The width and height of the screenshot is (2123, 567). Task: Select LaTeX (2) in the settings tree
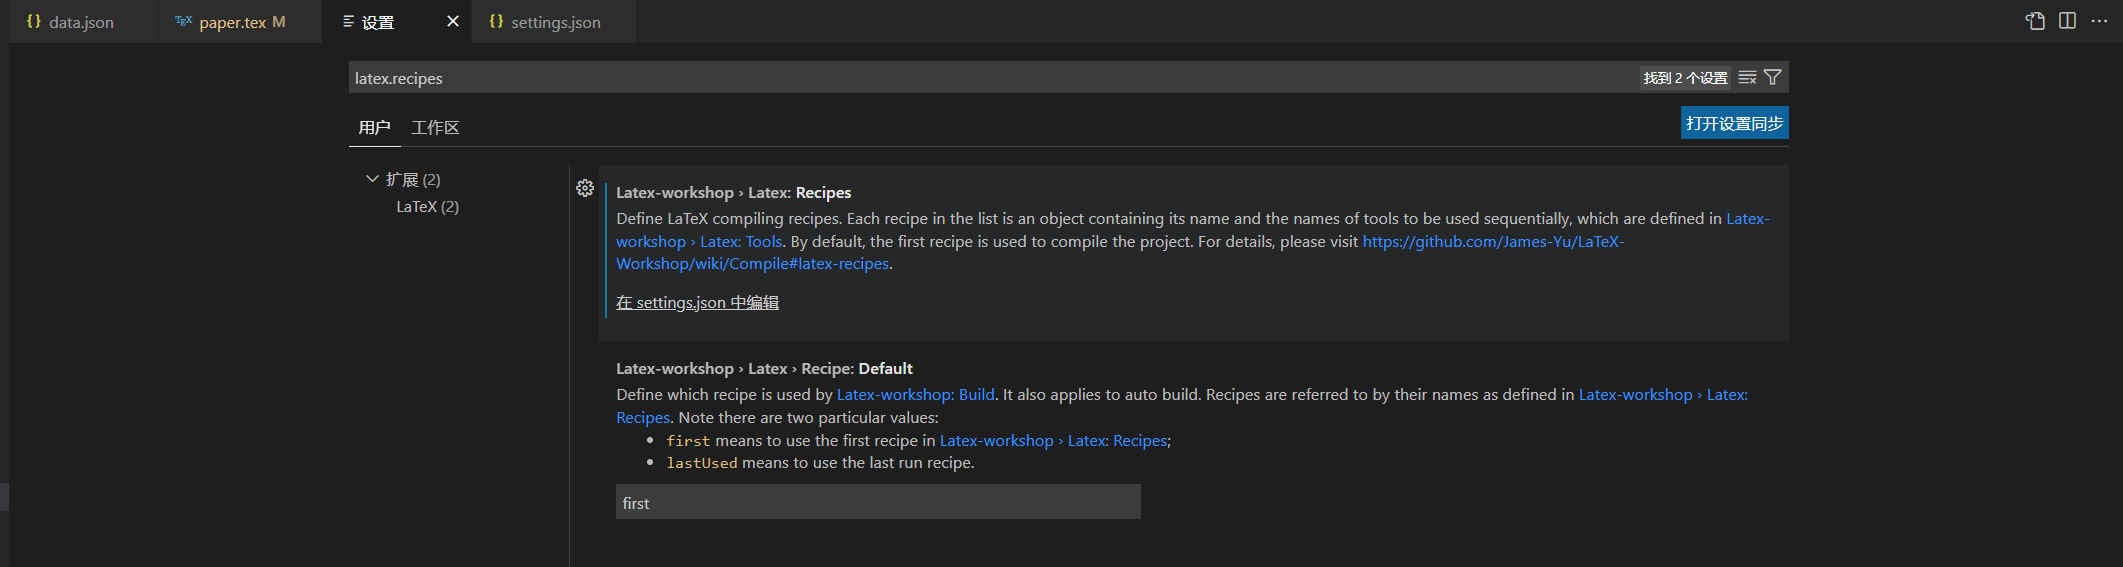427,207
